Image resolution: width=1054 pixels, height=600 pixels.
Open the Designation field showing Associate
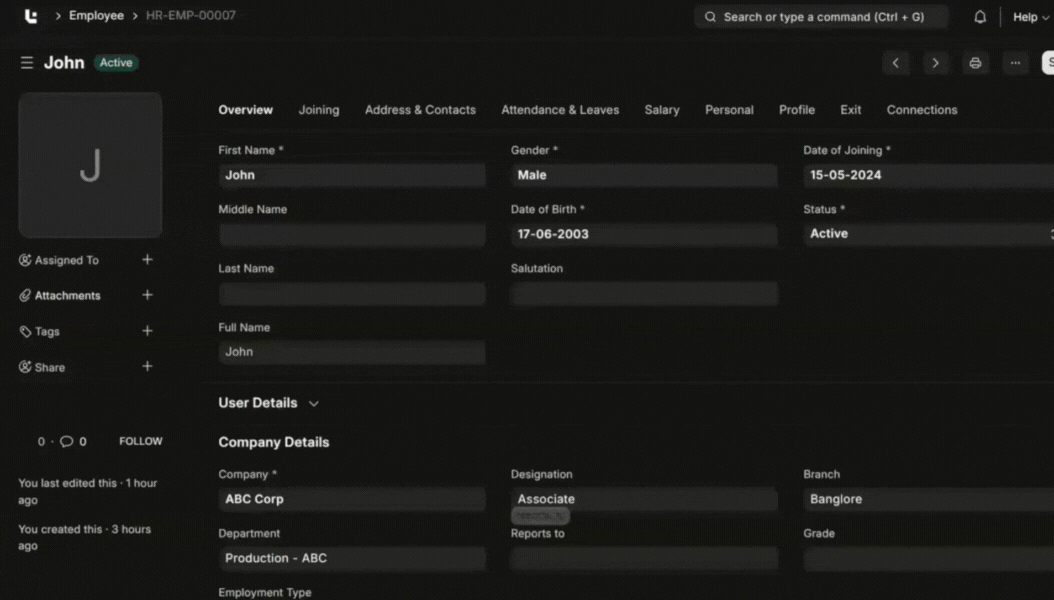click(x=644, y=499)
